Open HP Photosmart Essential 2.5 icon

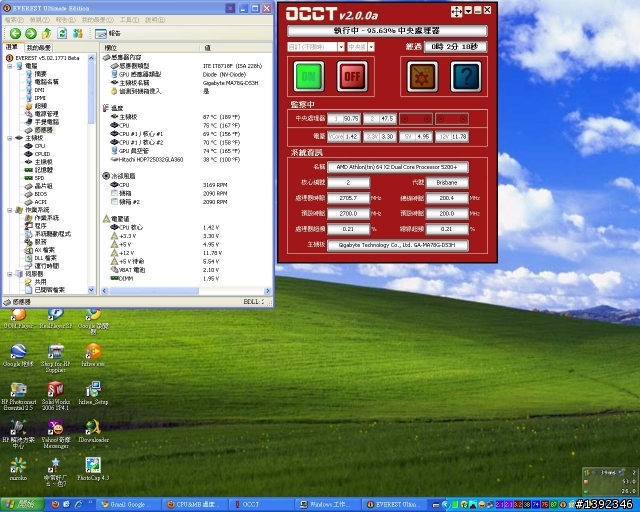click(x=18, y=396)
